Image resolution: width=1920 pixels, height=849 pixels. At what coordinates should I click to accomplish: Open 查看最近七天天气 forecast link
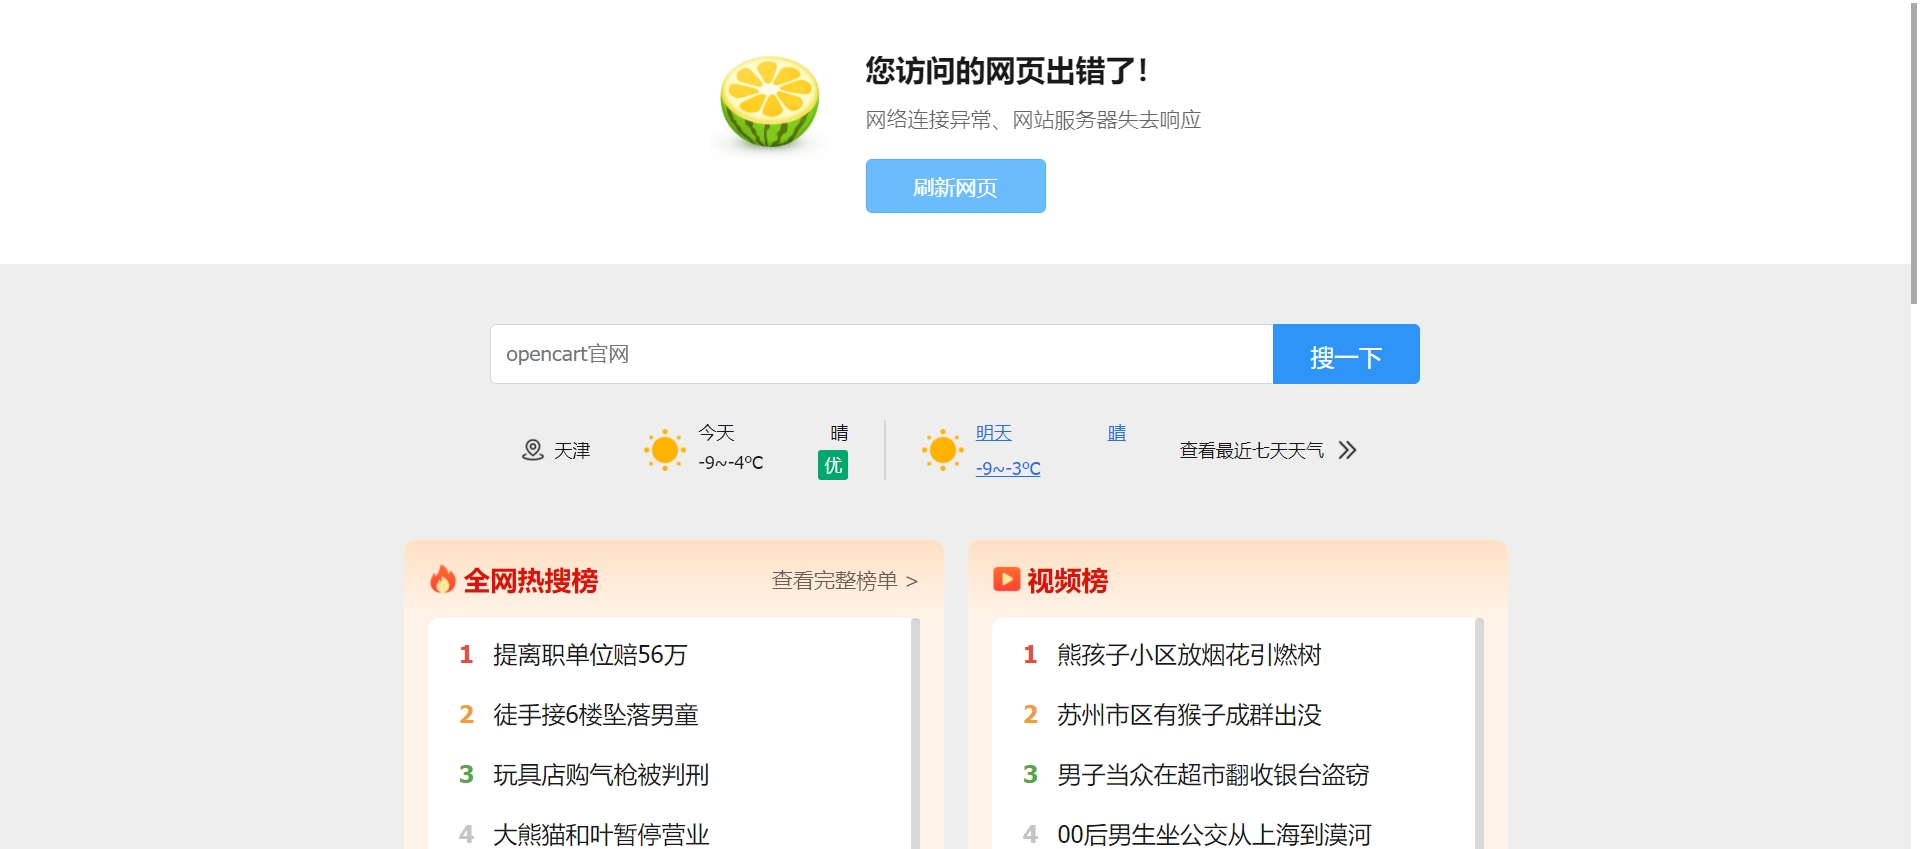[x=1251, y=451]
